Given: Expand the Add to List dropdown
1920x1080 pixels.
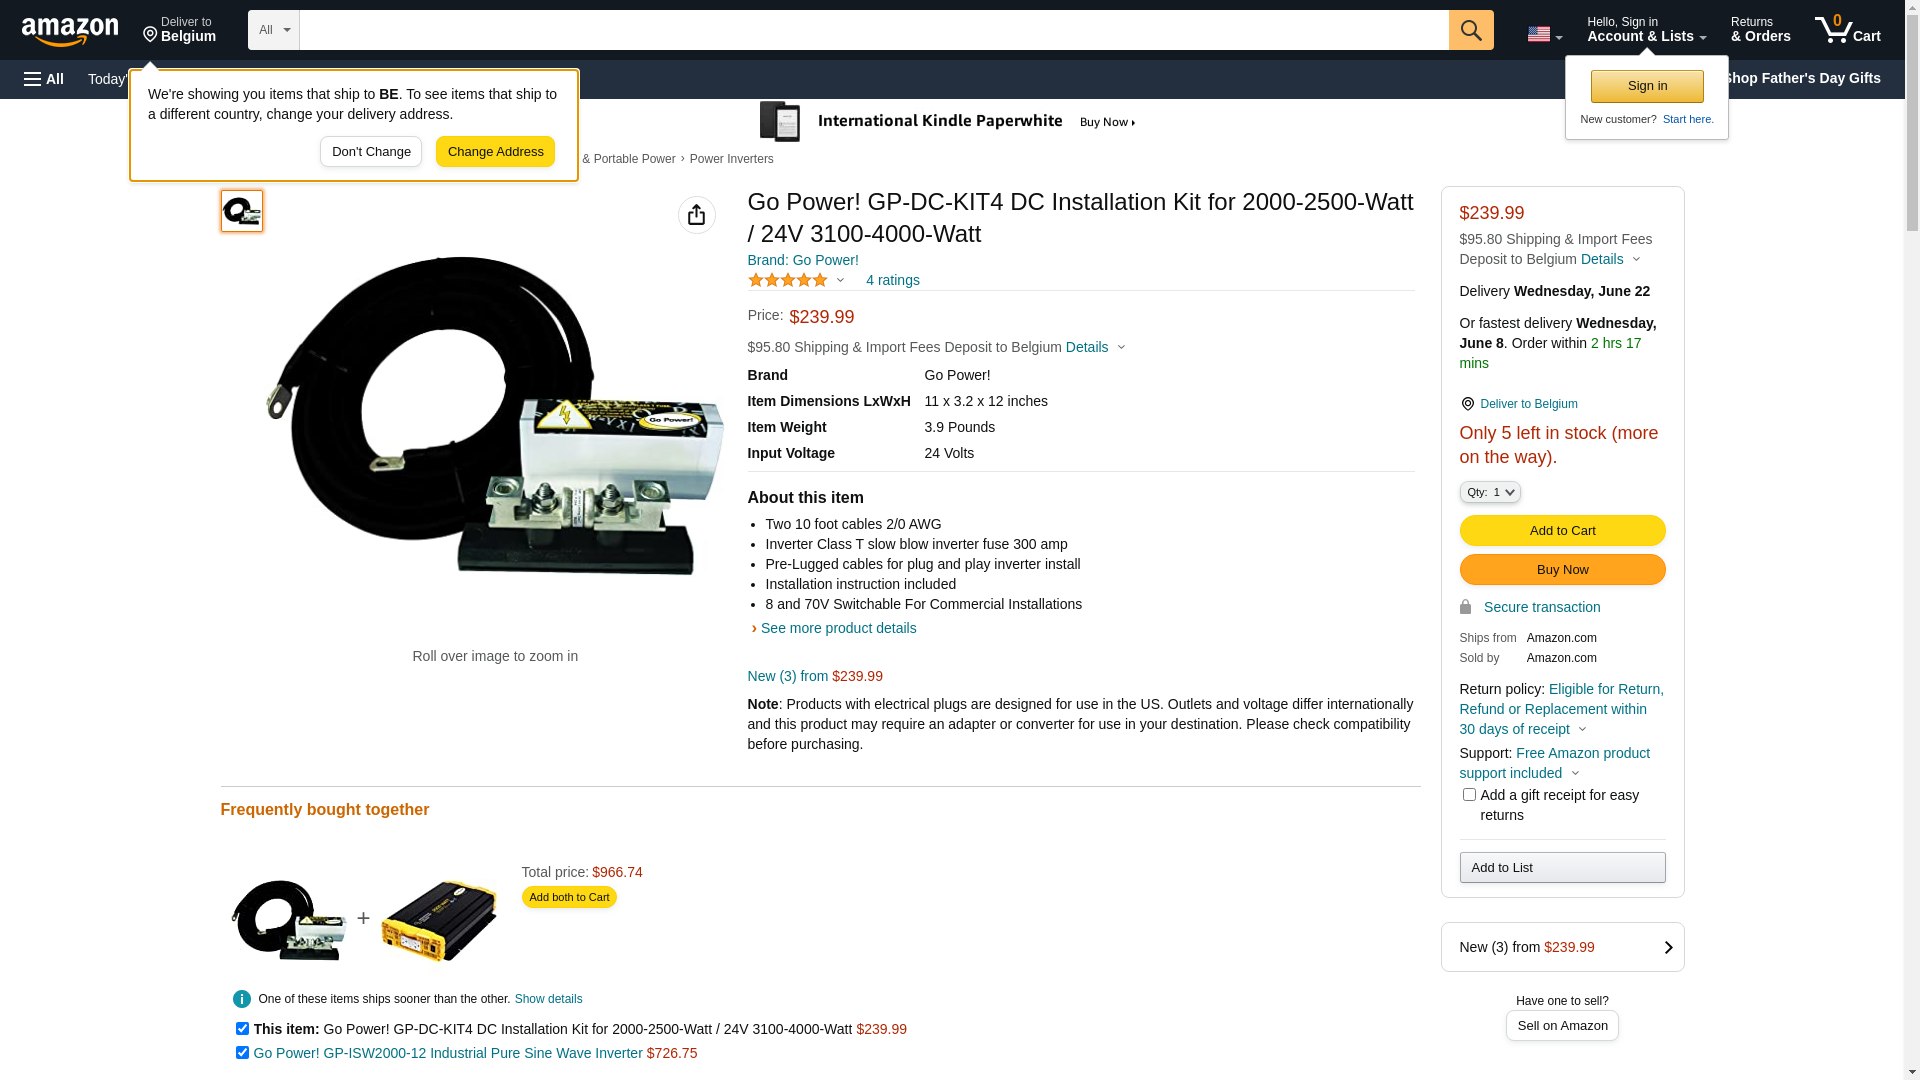Looking at the screenshot, I should (x=1562, y=868).
